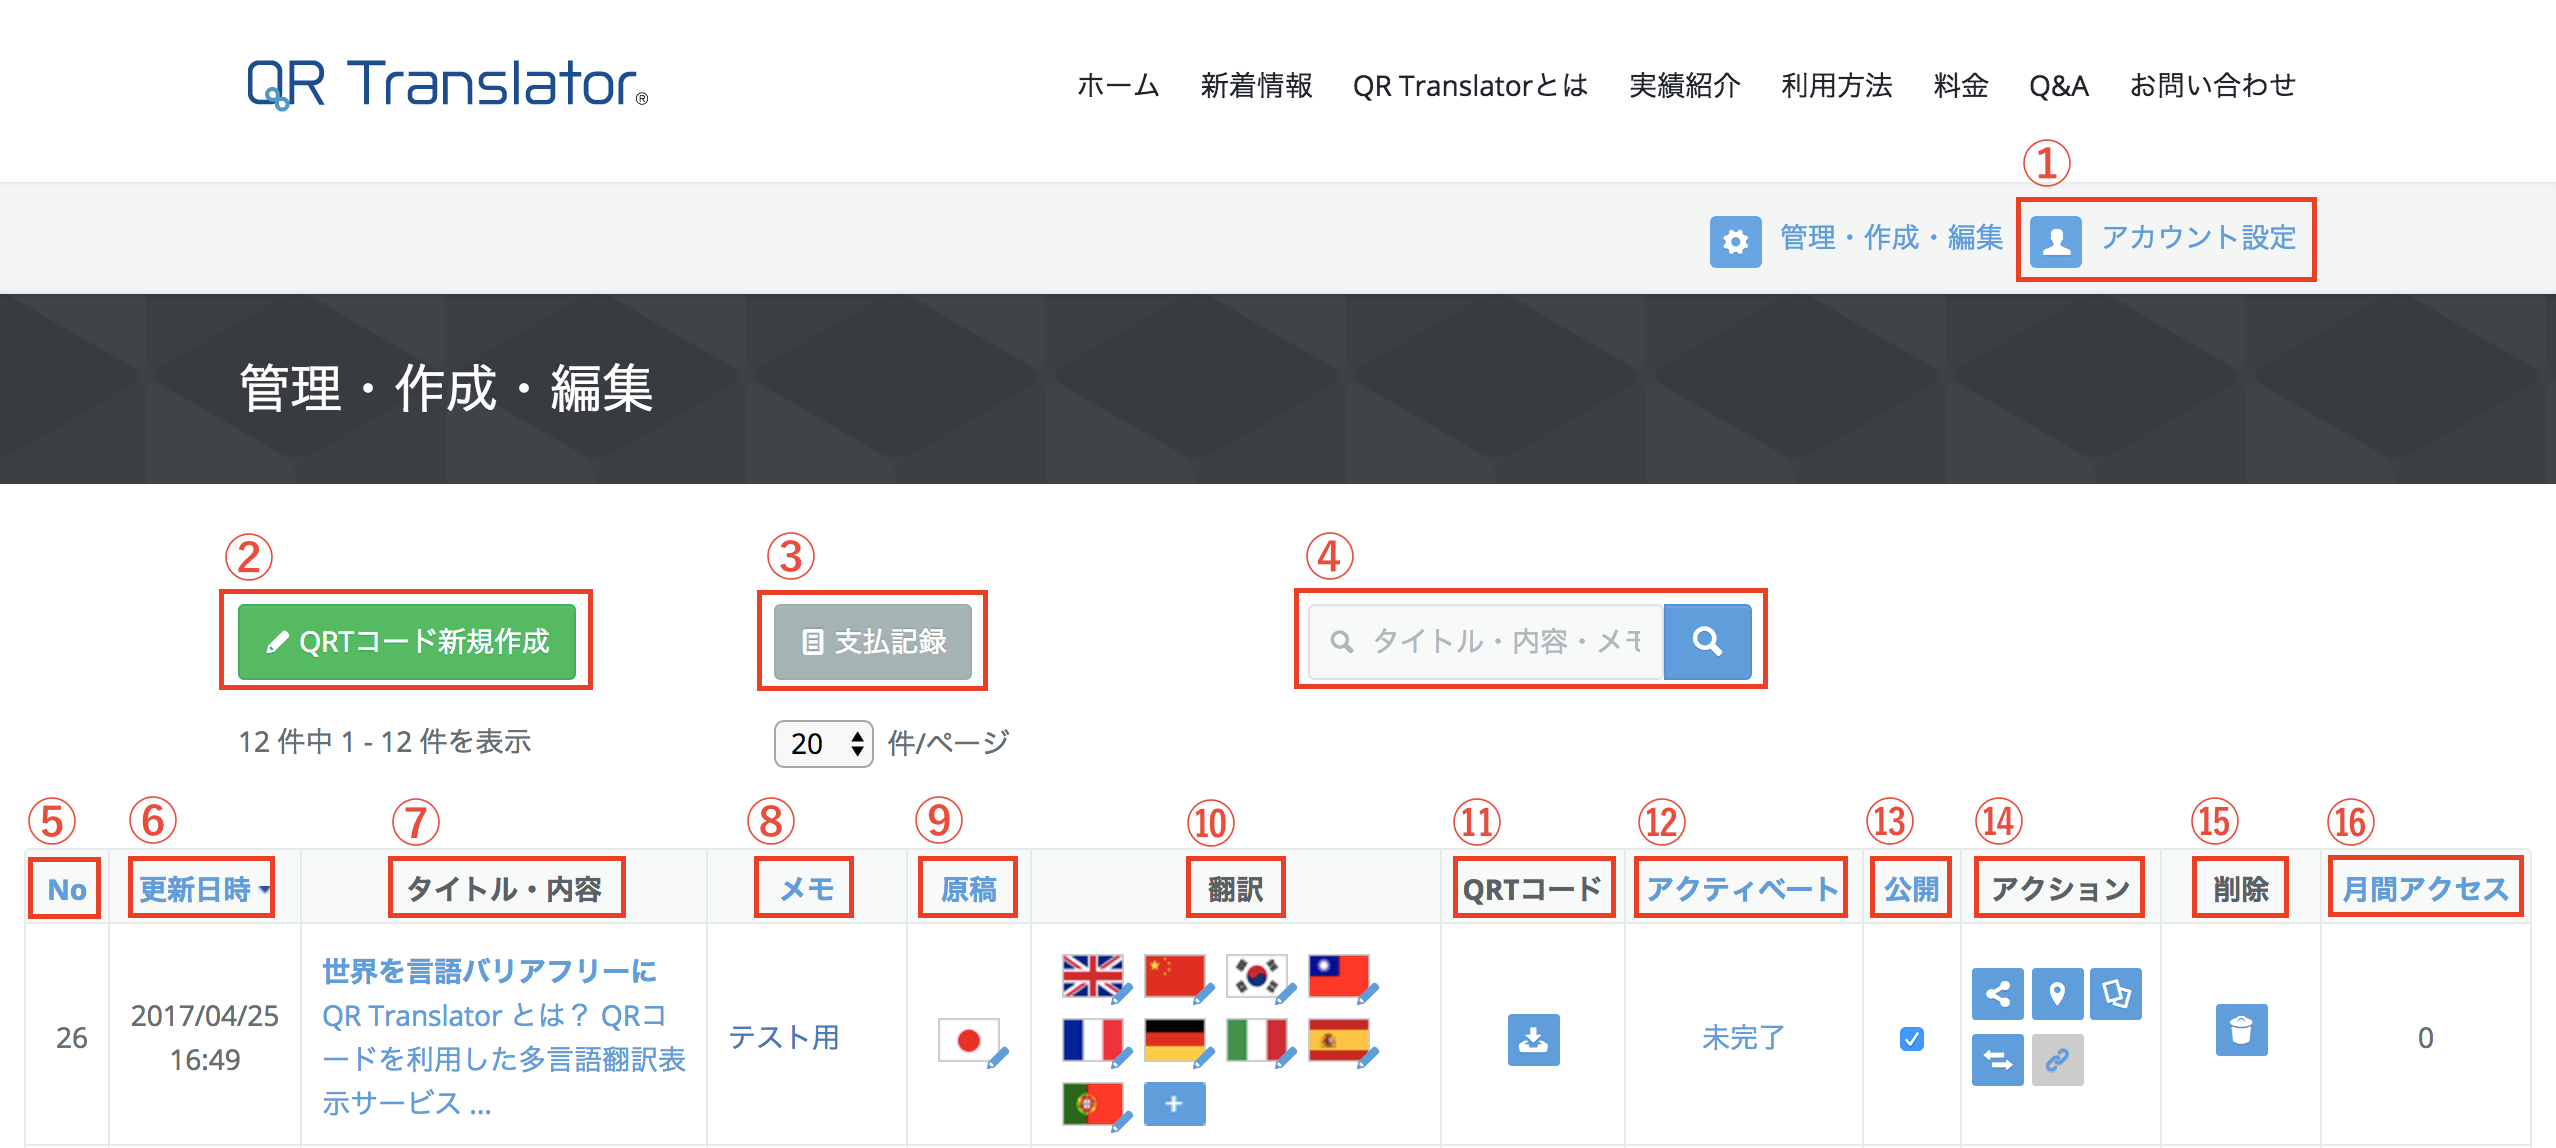Open the 実績紹介 menu item
Image resolution: width=2556 pixels, height=1148 pixels.
1685,85
